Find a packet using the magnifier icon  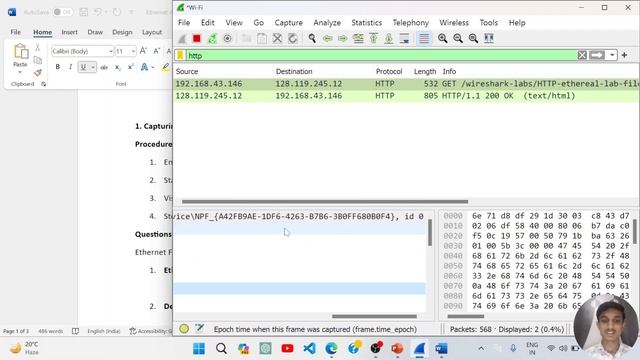(x=312, y=38)
